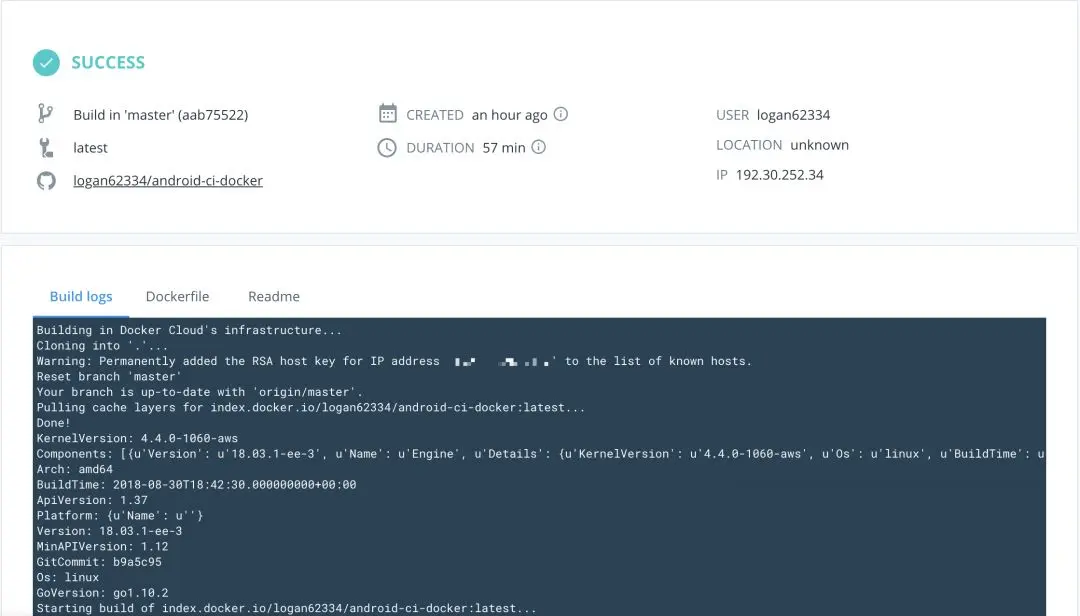Image resolution: width=1080 pixels, height=616 pixels.
Task: Click the 'Cloning into' log line
Action: pyautogui.click(x=103, y=346)
